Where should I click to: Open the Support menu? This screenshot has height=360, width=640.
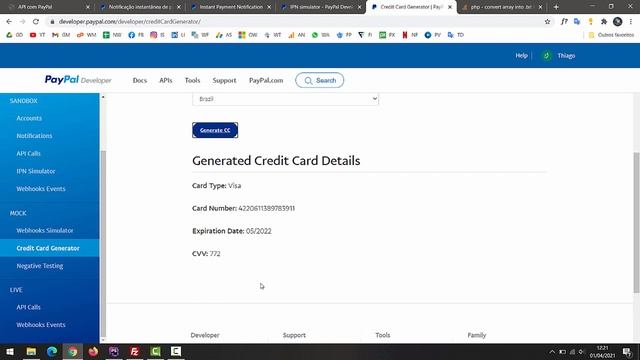(224, 80)
